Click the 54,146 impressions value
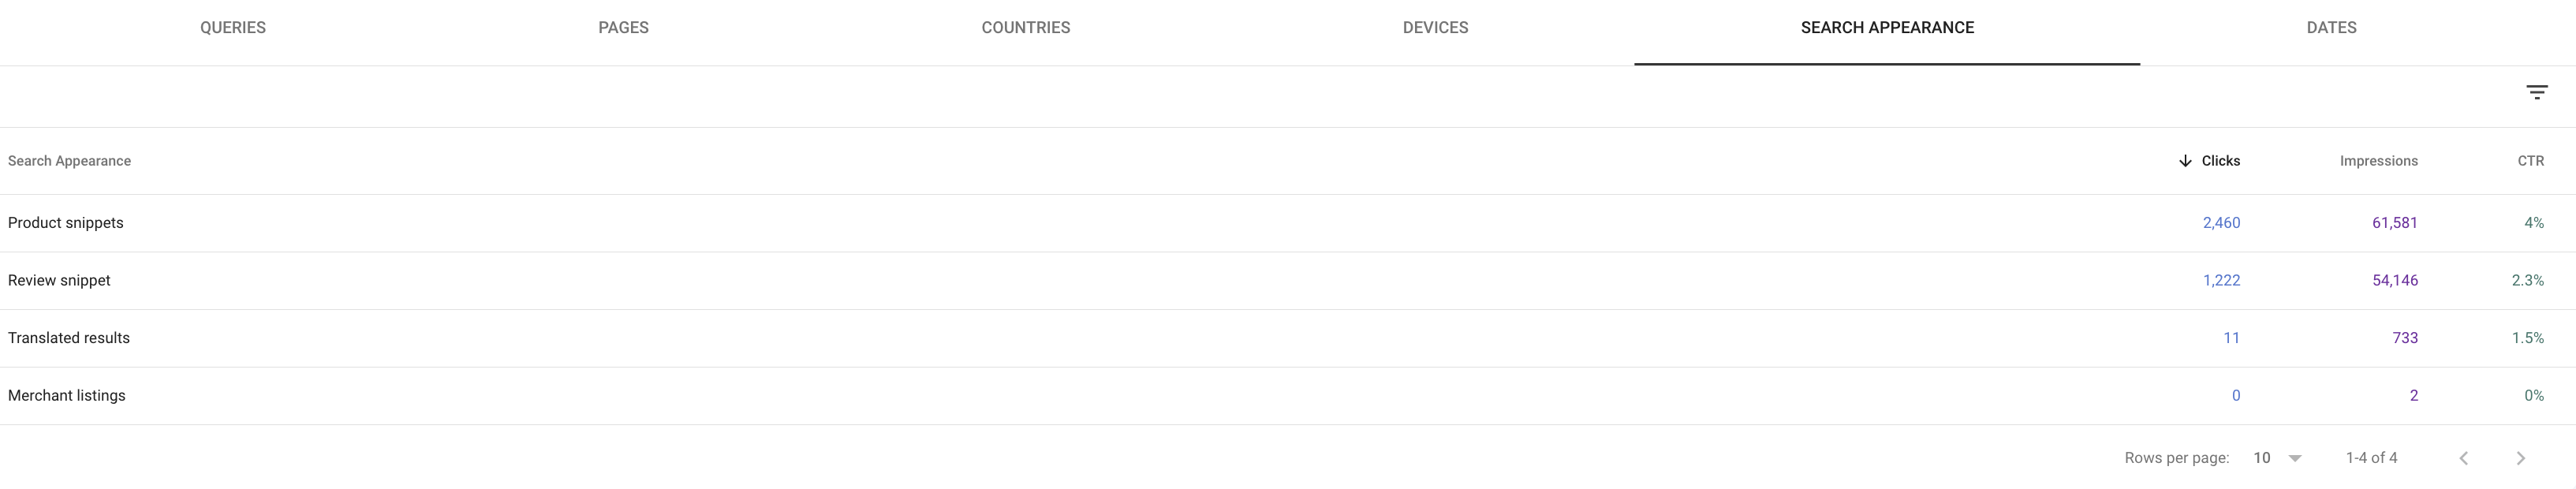Viewport: 2576px width, 489px height. [x=2394, y=281]
